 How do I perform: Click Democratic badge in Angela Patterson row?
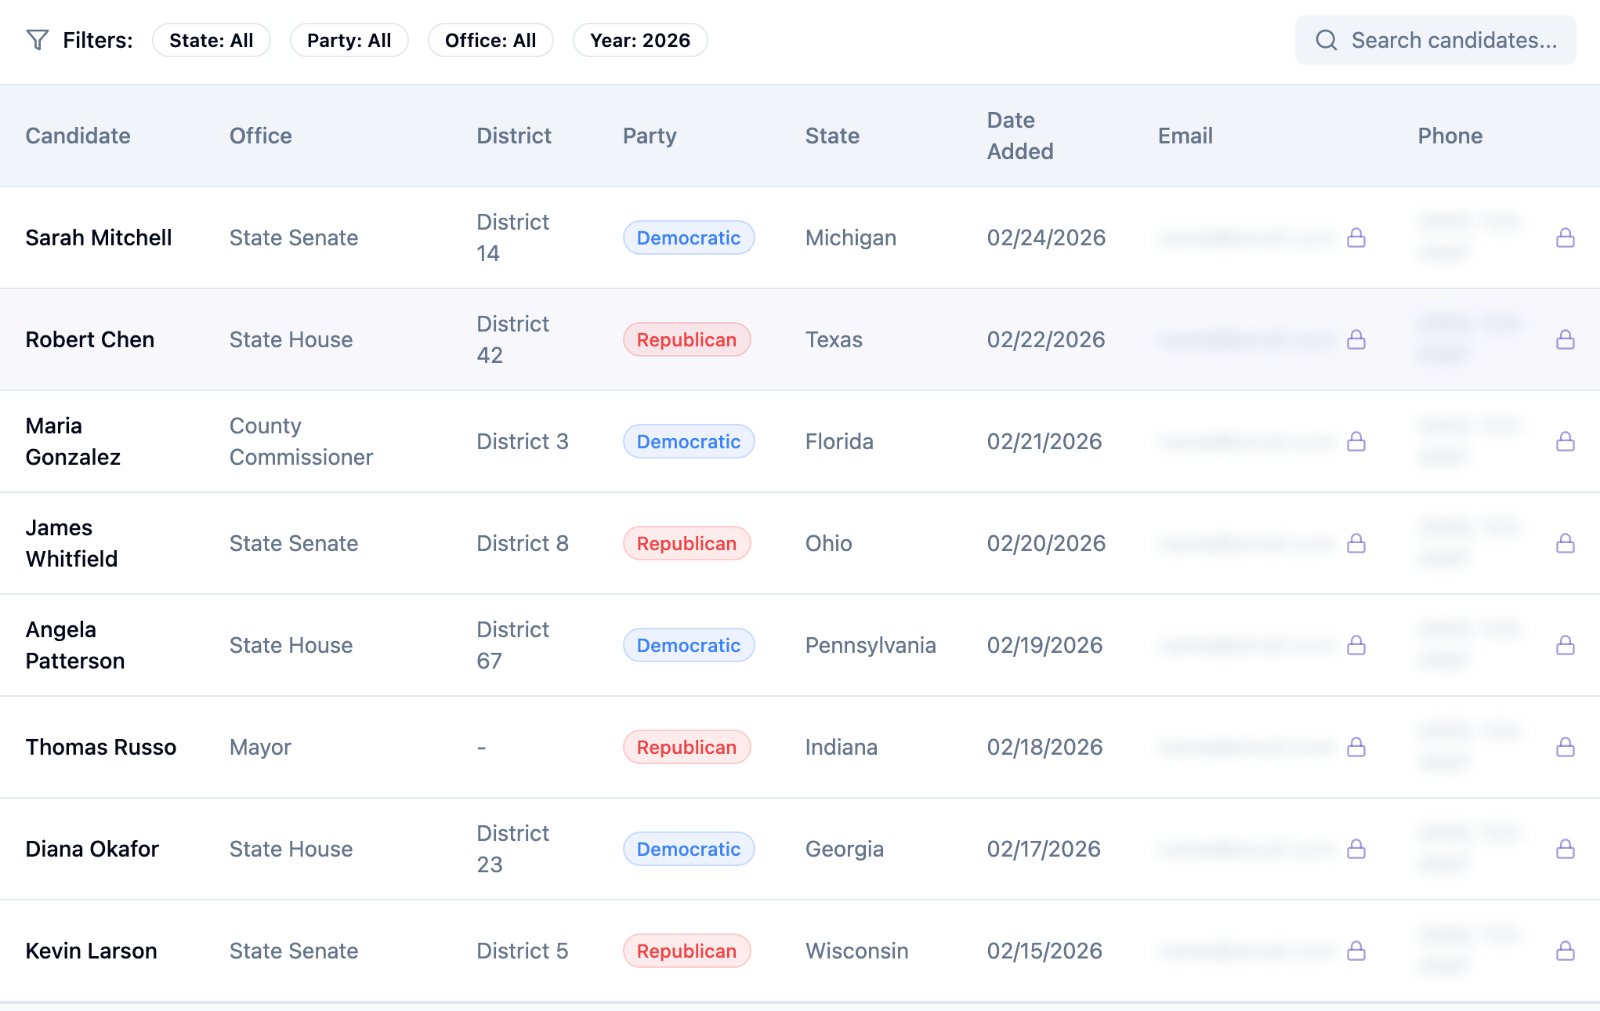(689, 646)
